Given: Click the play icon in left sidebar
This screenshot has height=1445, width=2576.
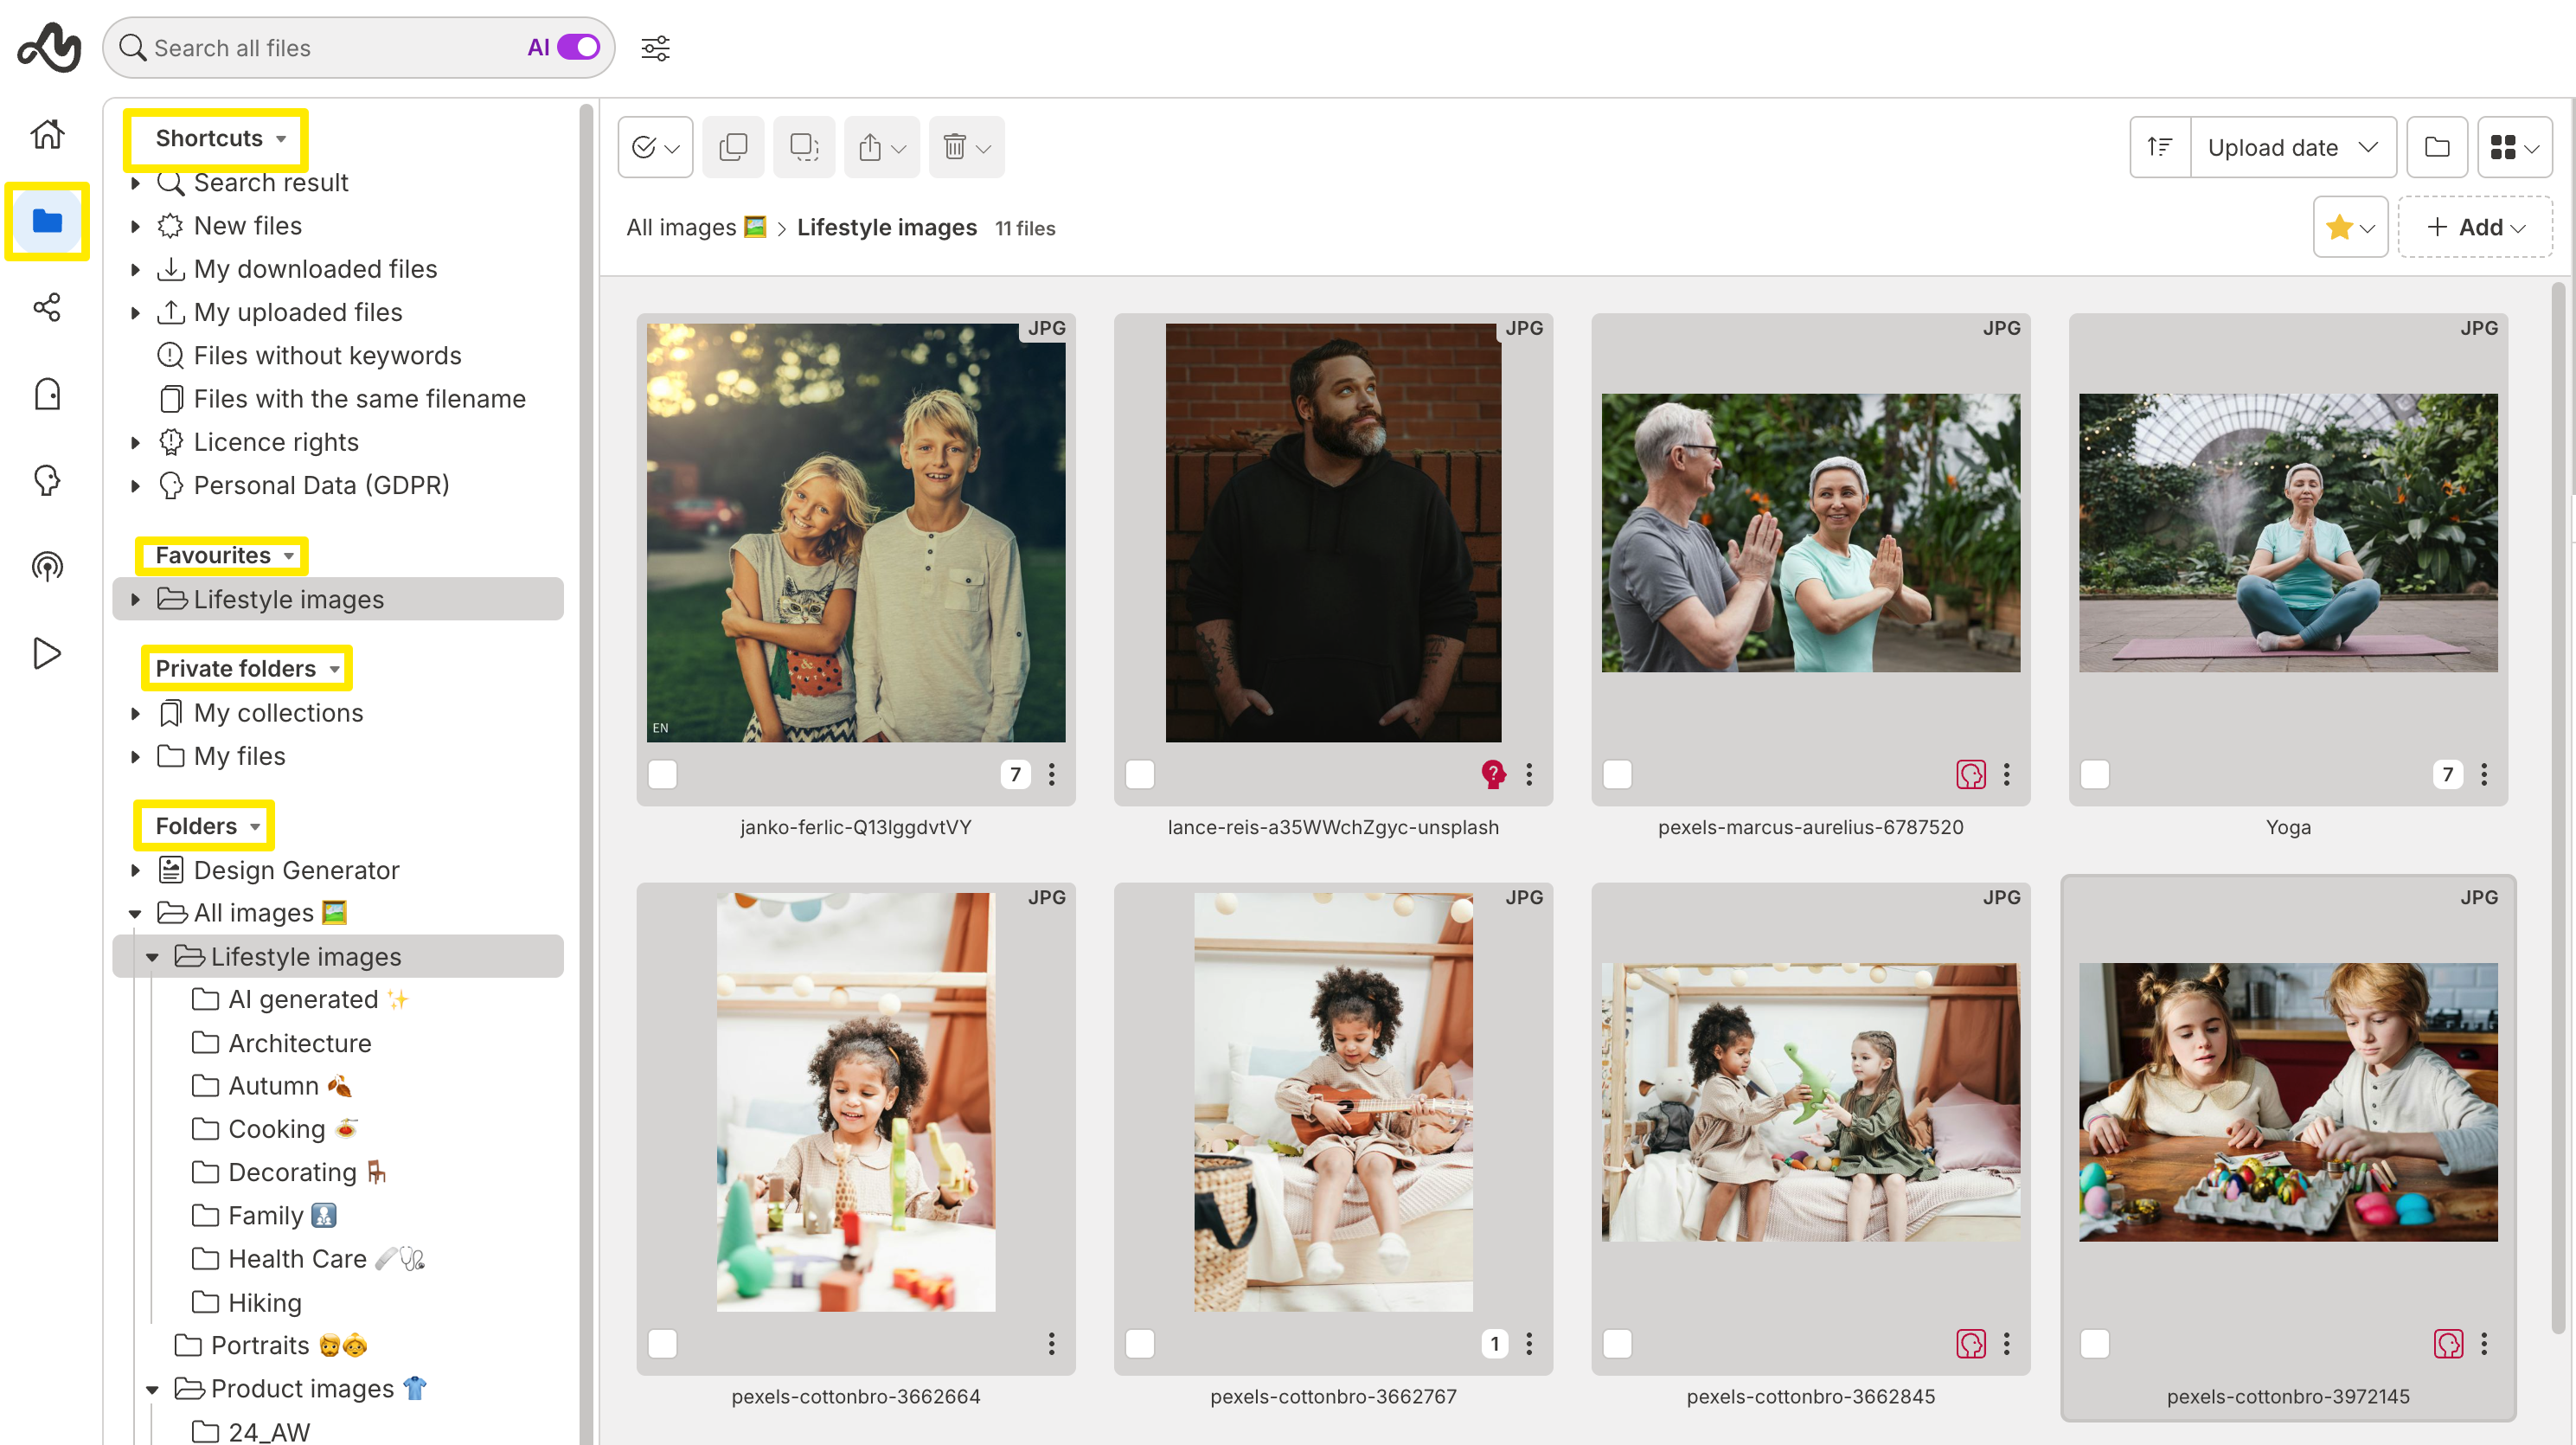Looking at the screenshot, I should tap(47, 653).
